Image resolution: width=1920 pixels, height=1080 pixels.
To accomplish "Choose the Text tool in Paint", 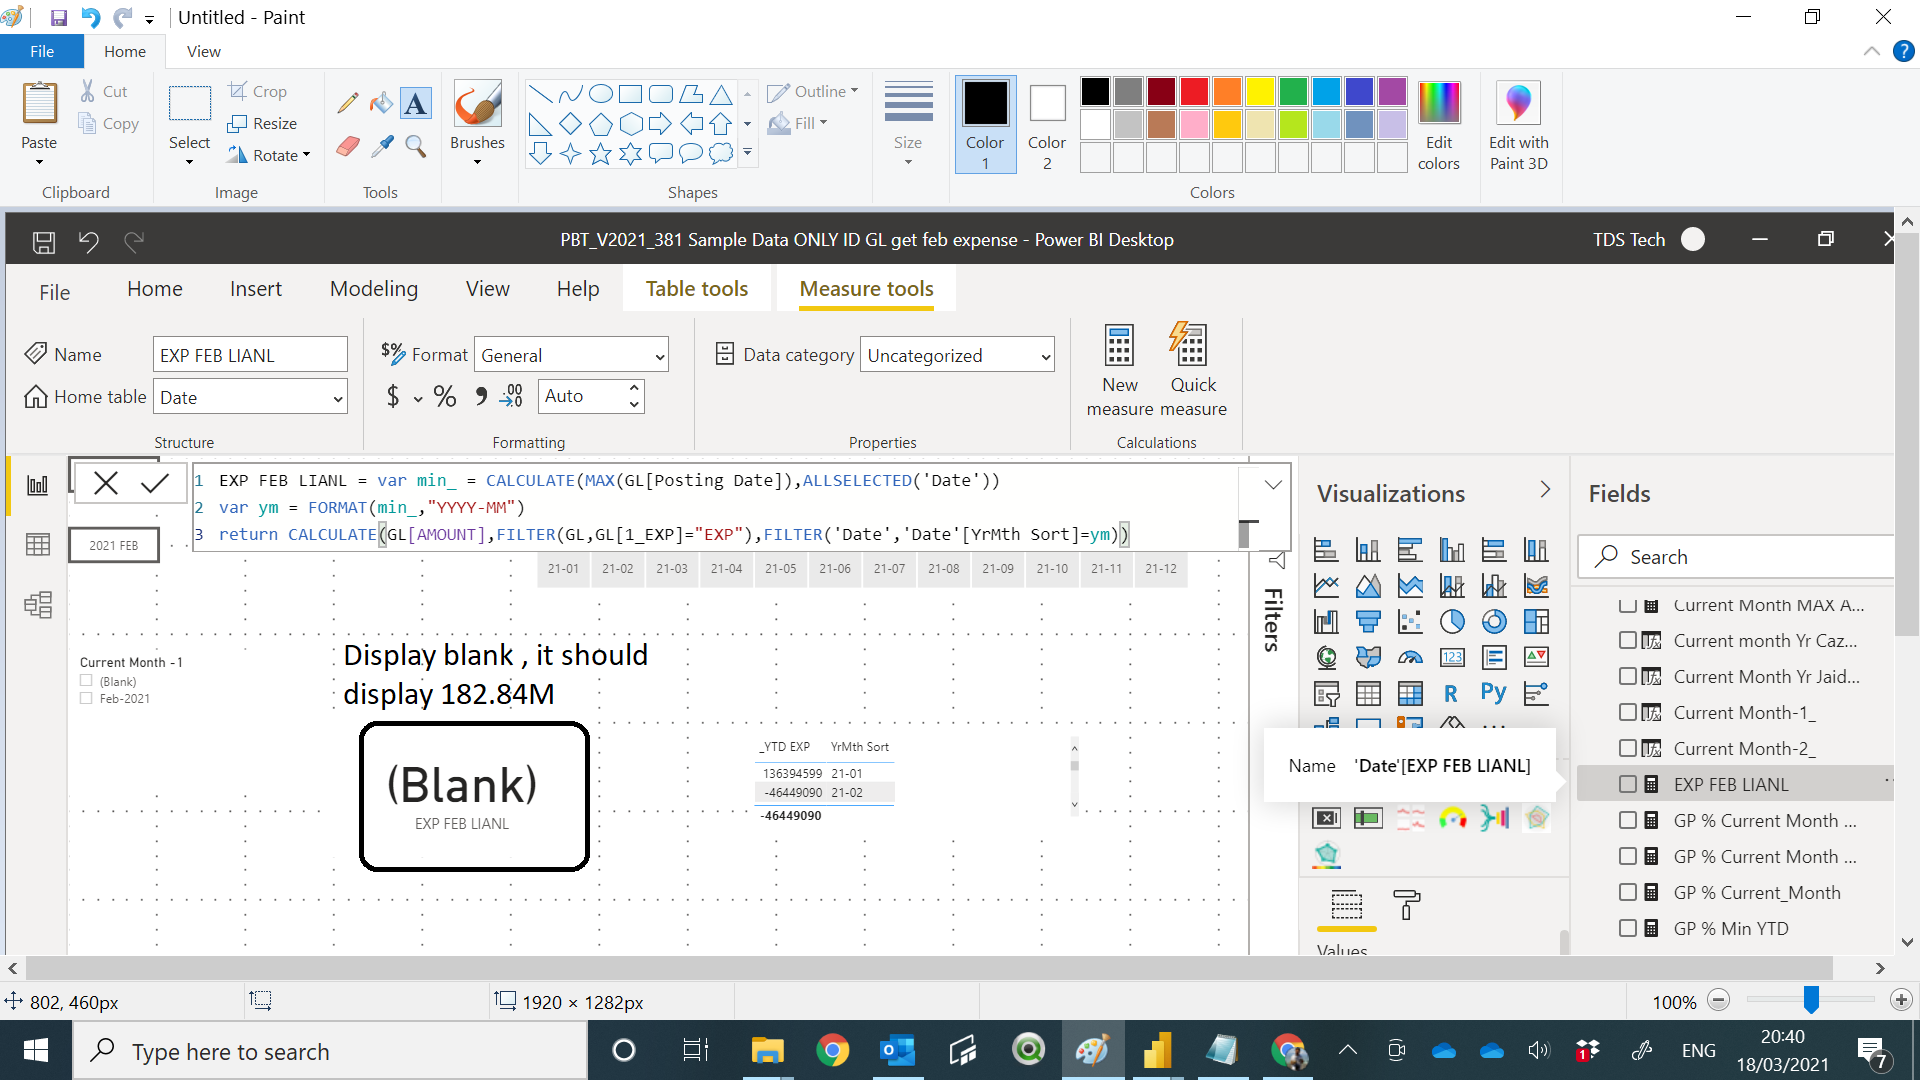I will click(416, 102).
